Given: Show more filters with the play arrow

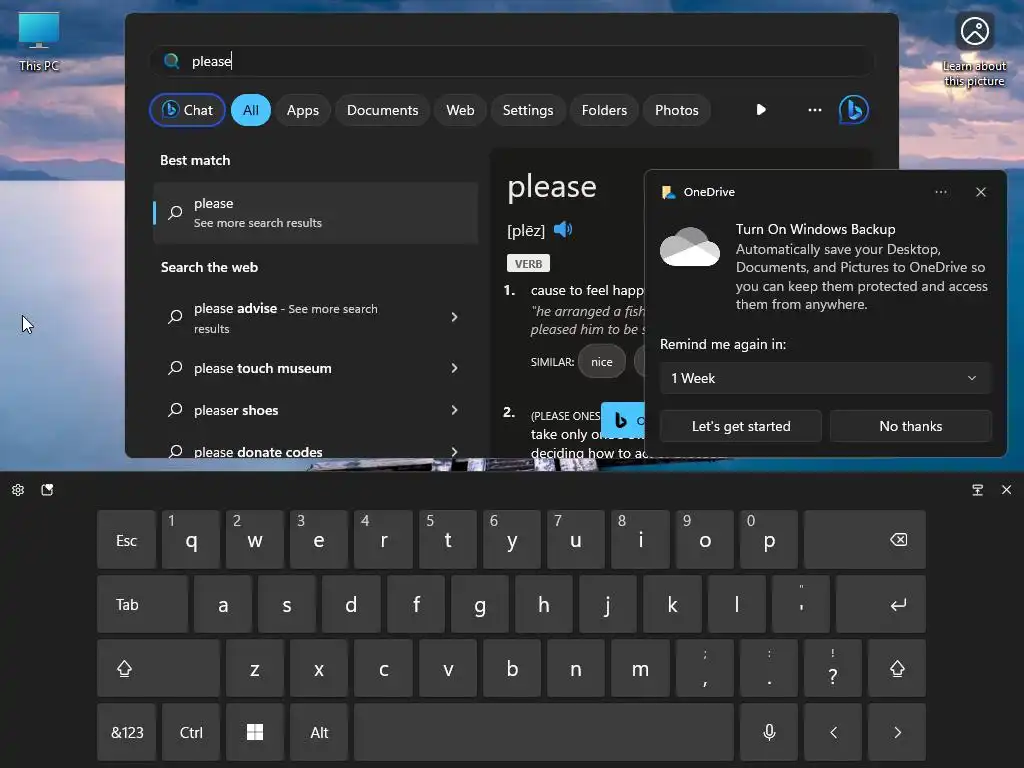Looking at the screenshot, I should (761, 110).
